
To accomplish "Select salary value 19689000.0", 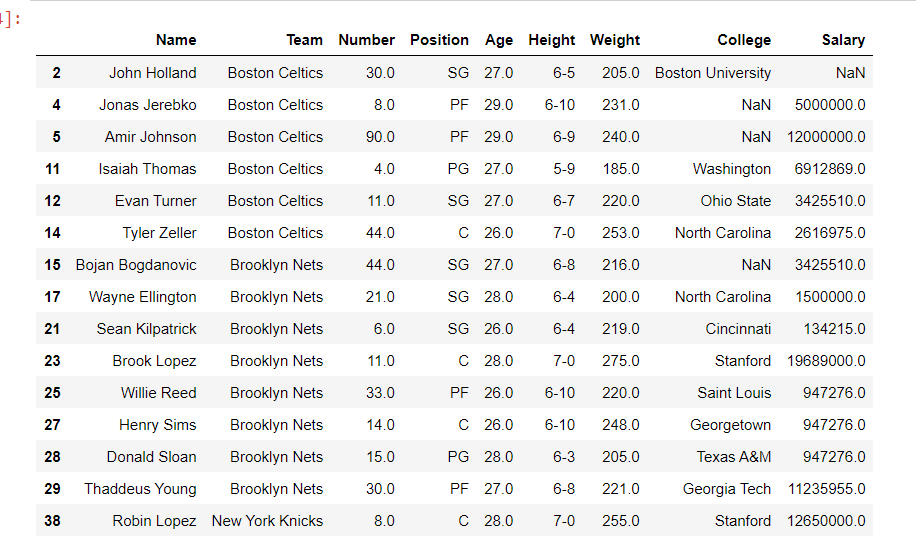I will [x=830, y=361].
